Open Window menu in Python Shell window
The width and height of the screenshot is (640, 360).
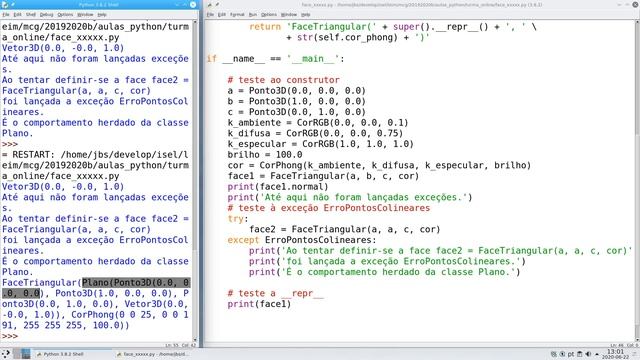pyautogui.click(x=85, y=14)
